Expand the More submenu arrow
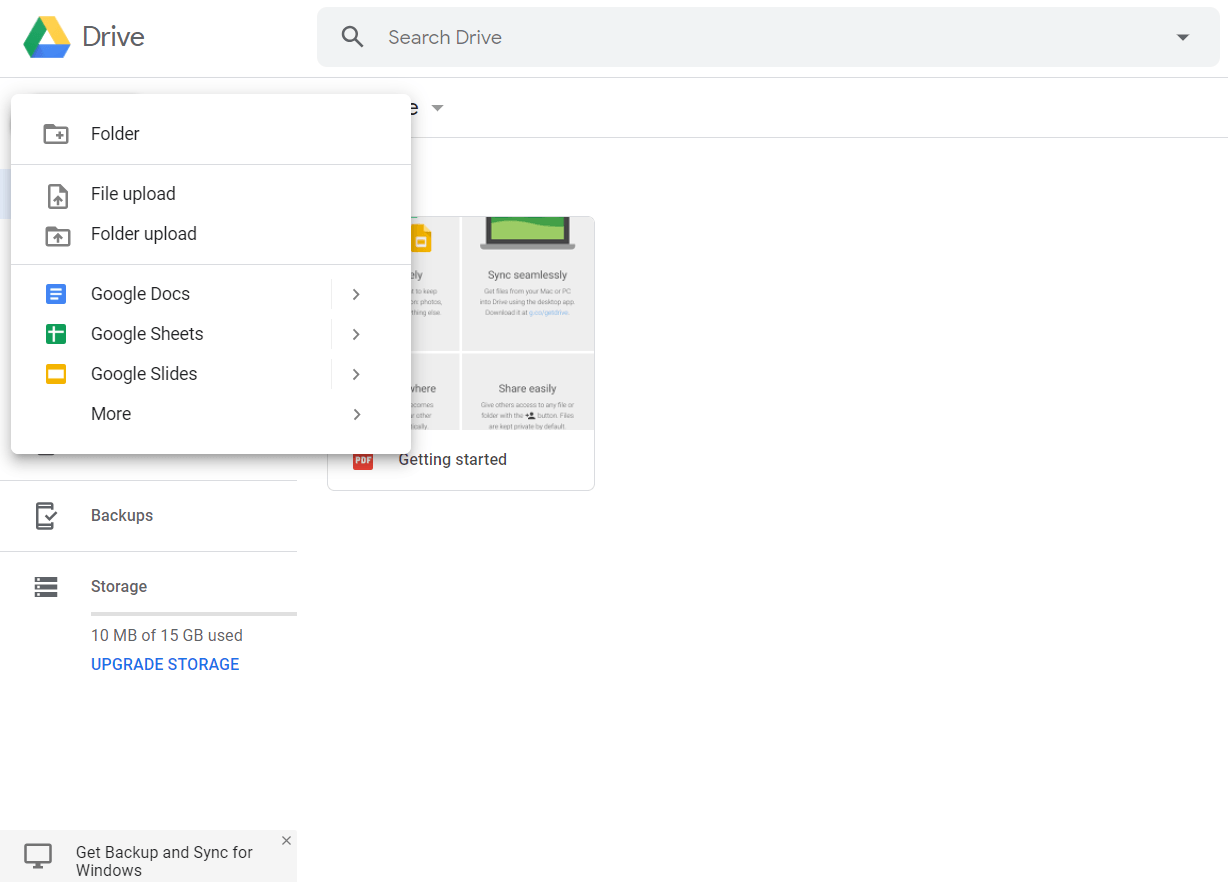The height and width of the screenshot is (882, 1228). pos(356,414)
